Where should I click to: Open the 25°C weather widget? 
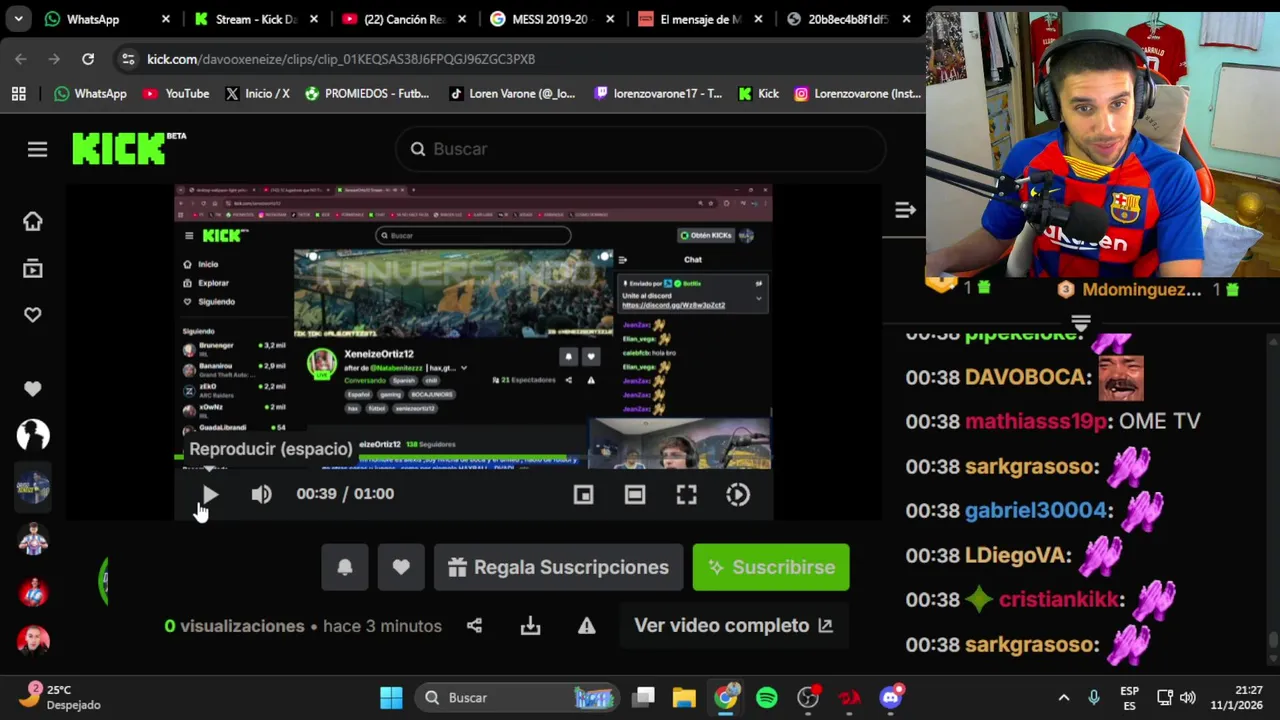pyautogui.click(x=62, y=697)
